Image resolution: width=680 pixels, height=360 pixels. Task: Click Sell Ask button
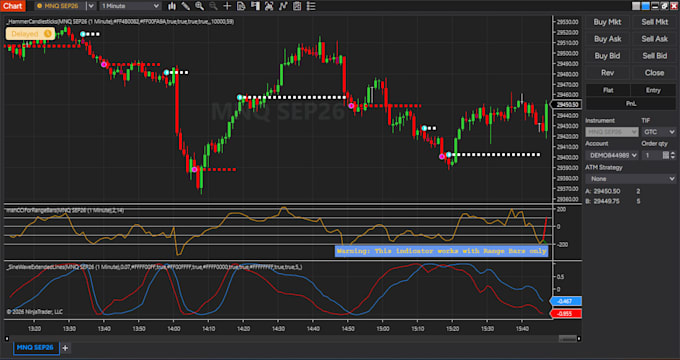654,39
